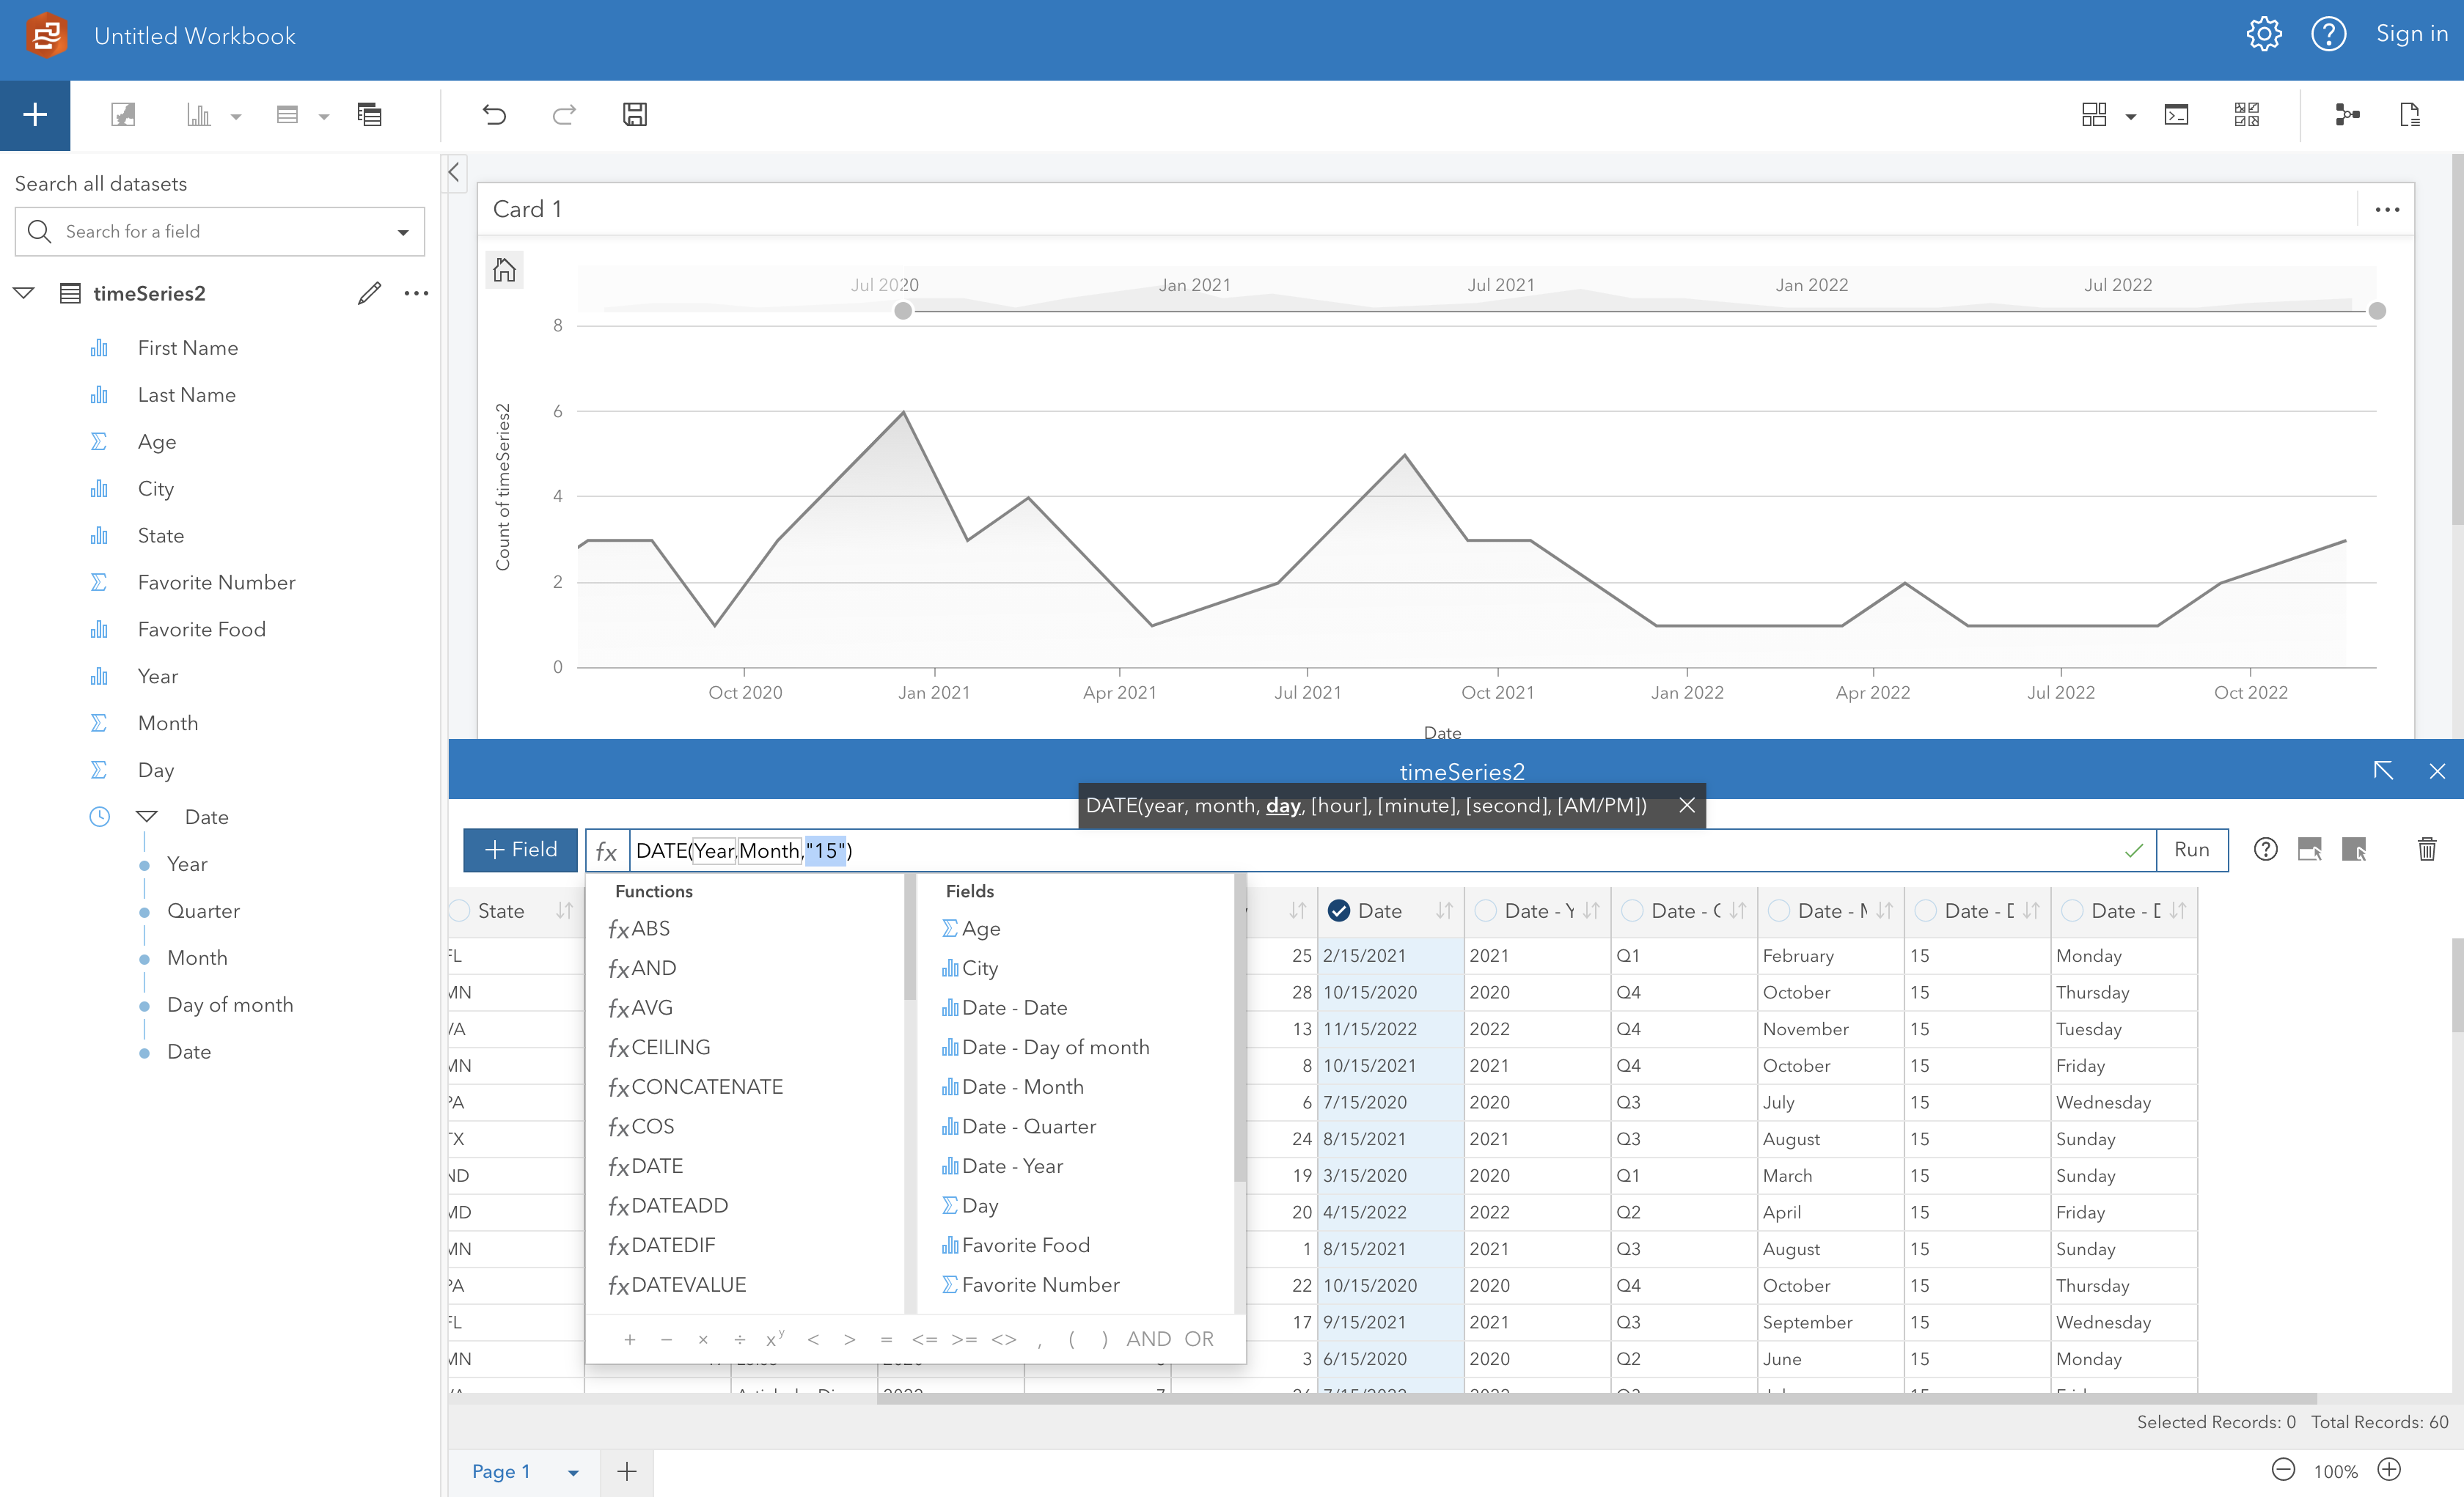Screen dimensions: 2464x1497
Task: Open the scripting console
Action: [2176, 115]
